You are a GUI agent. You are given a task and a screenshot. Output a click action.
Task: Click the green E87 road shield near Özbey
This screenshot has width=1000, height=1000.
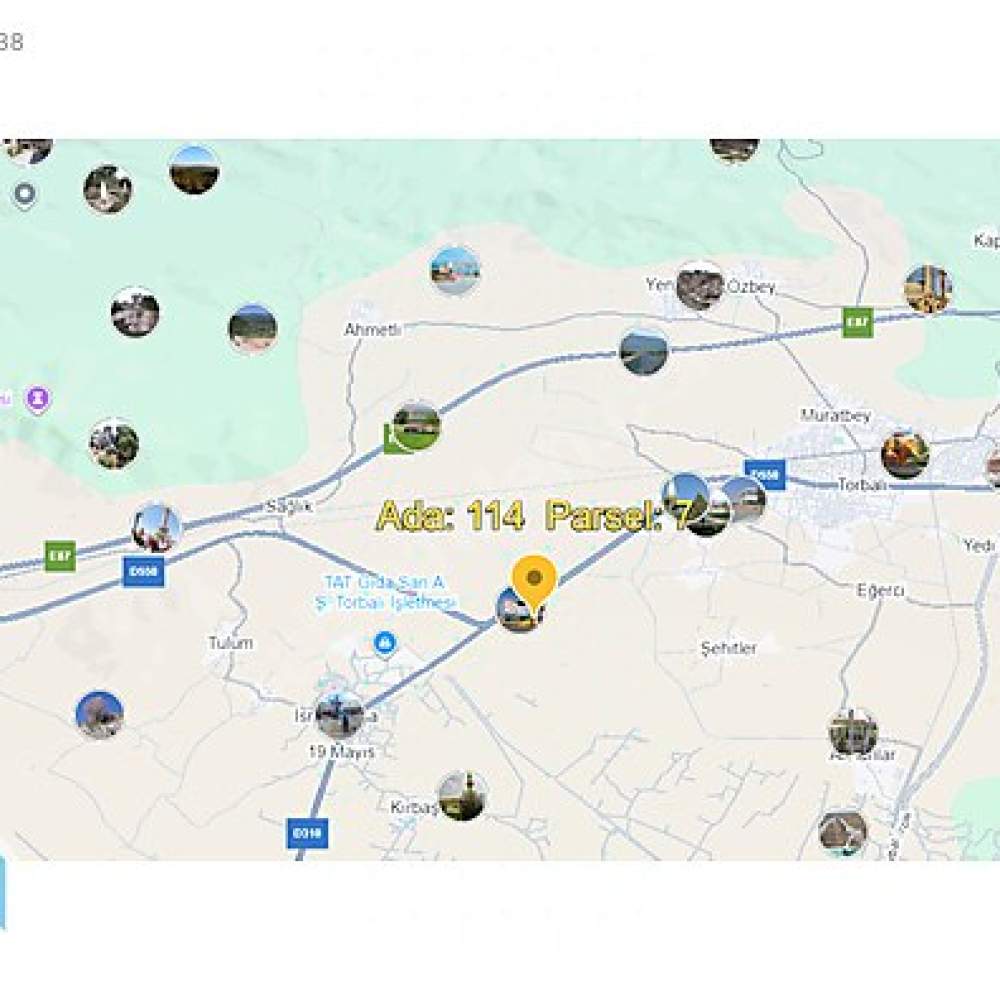858,323
